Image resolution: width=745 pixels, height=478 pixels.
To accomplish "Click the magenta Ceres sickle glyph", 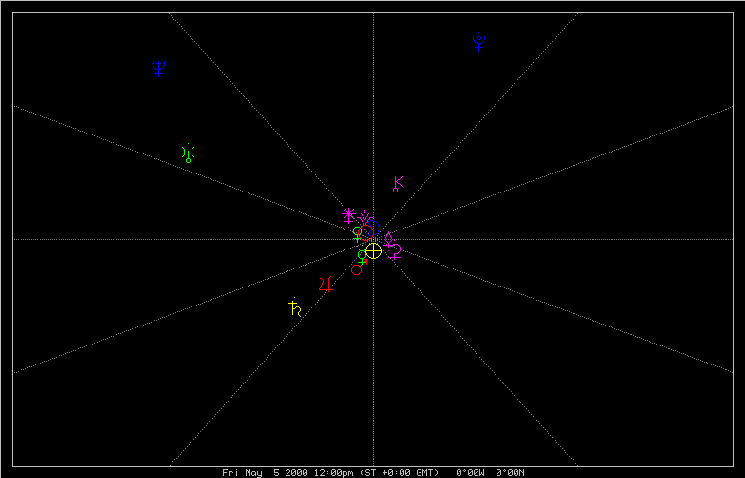I will pyautogui.click(x=394, y=252).
